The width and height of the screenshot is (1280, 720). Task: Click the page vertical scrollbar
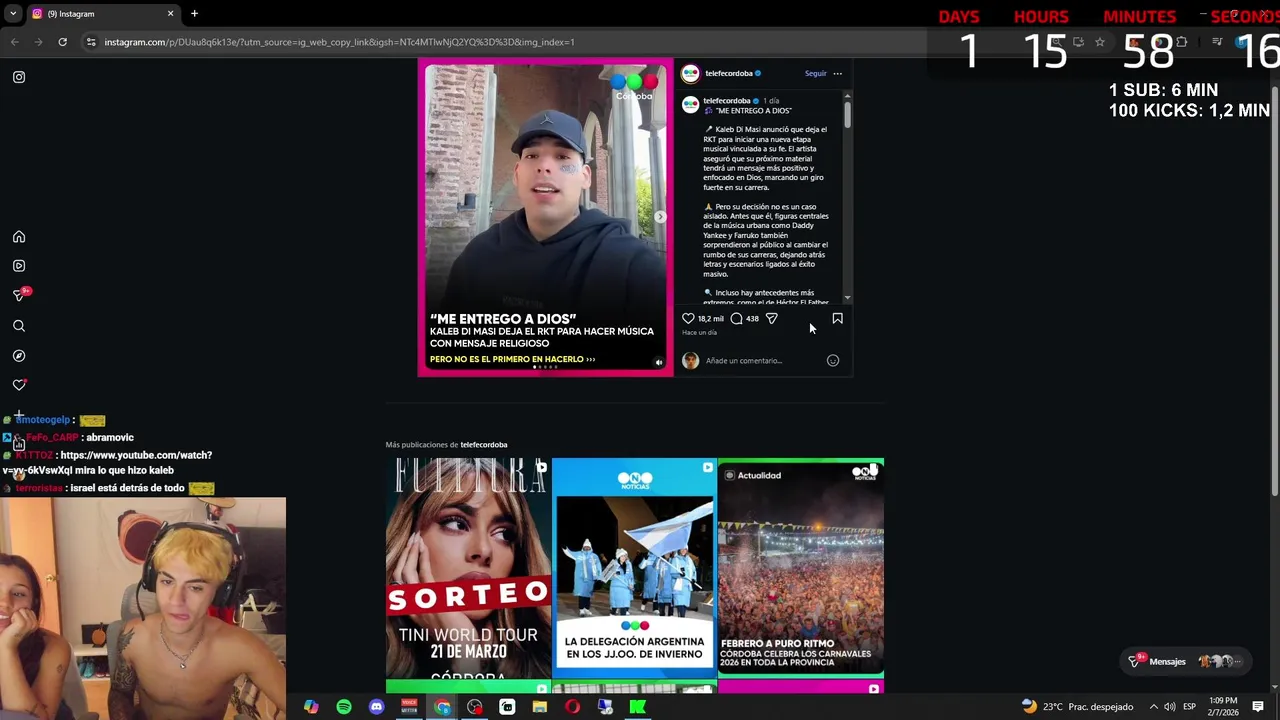click(x=1274, y=290)
